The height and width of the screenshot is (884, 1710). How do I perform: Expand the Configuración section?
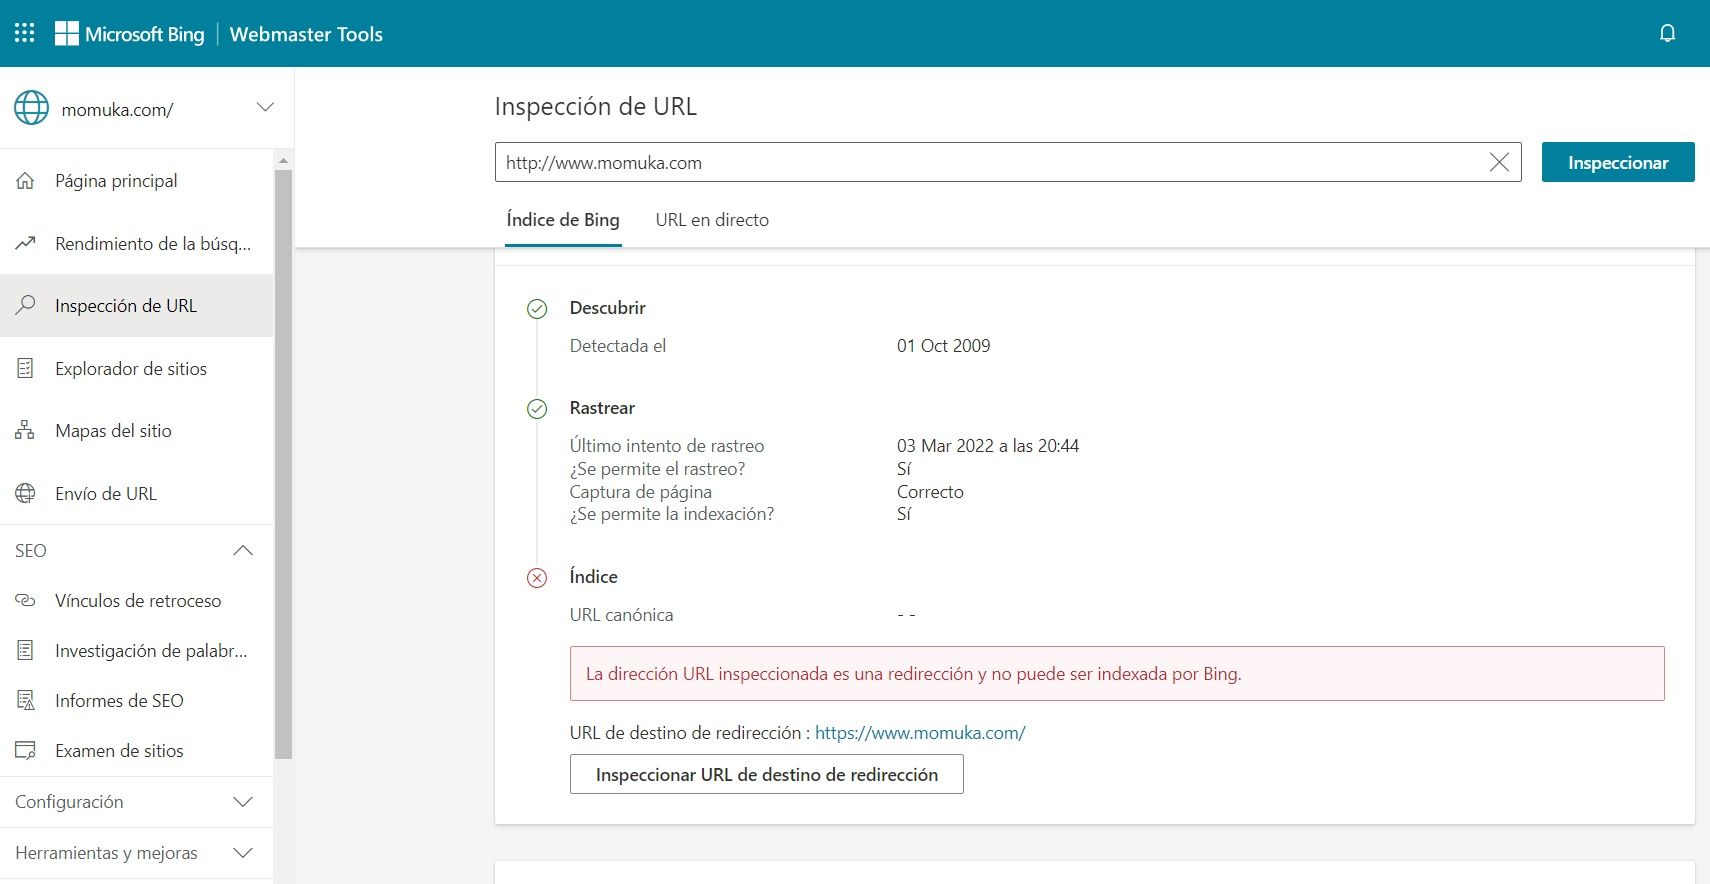pyautogui.click(x=136, y=802)
